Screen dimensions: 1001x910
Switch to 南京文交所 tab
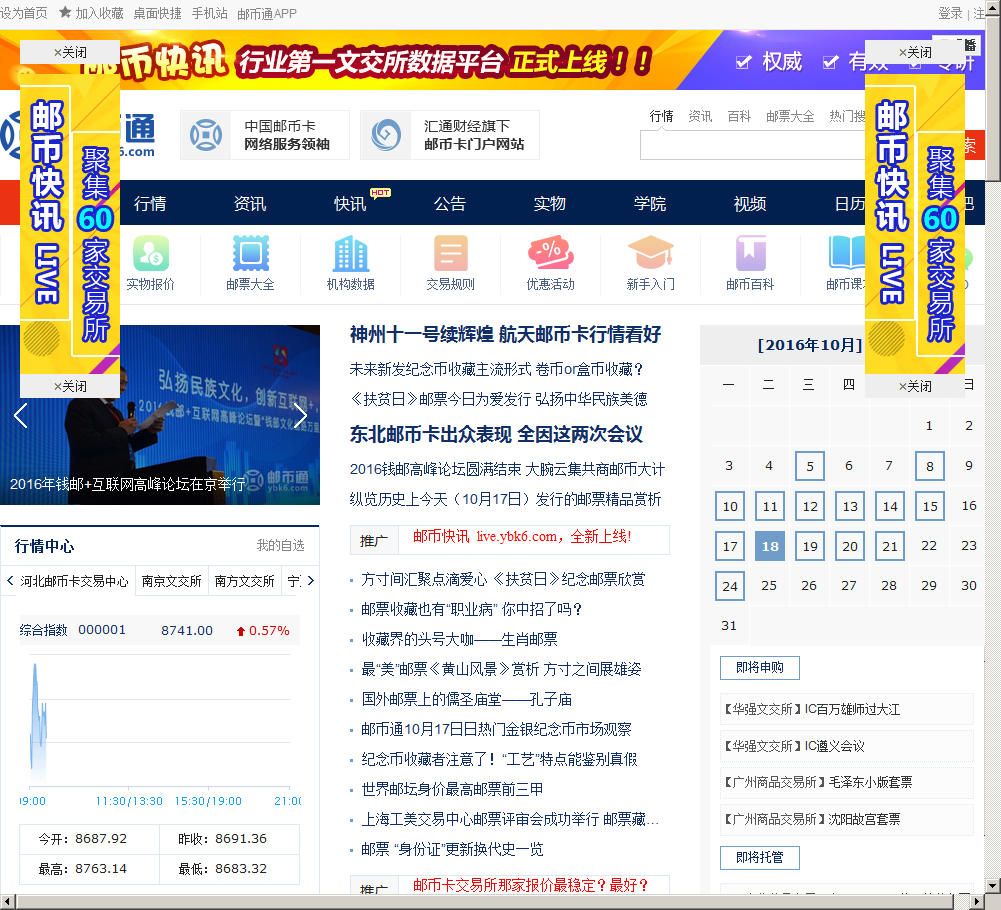pos(171,581)
